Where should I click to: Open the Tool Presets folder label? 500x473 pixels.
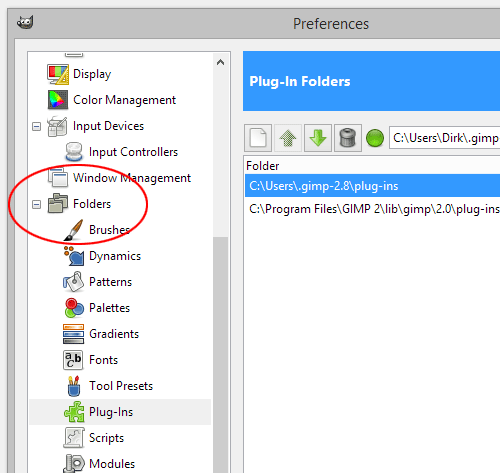coord(121,386)
